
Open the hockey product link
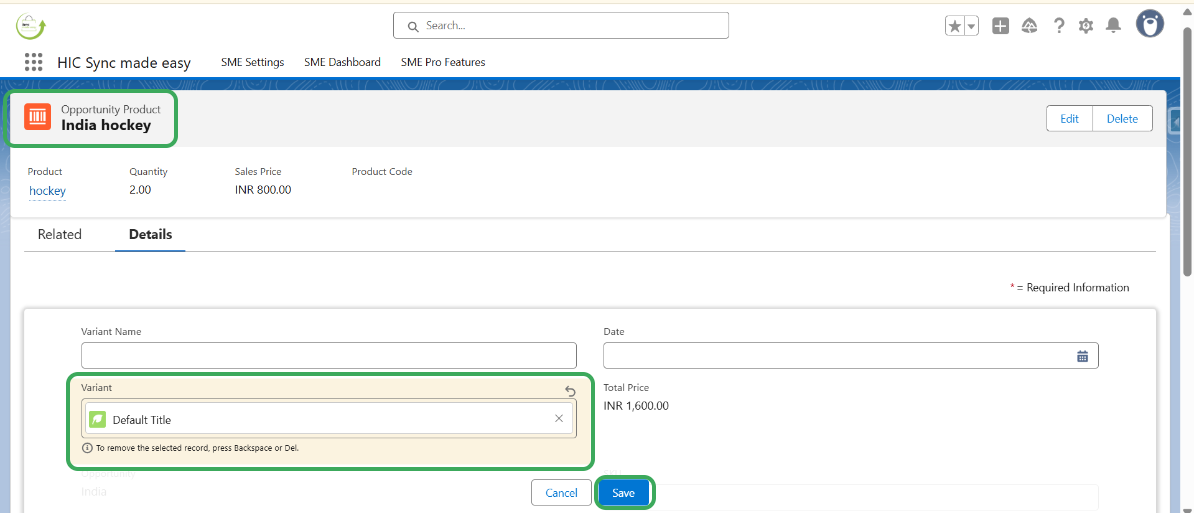tap(47, 190)
